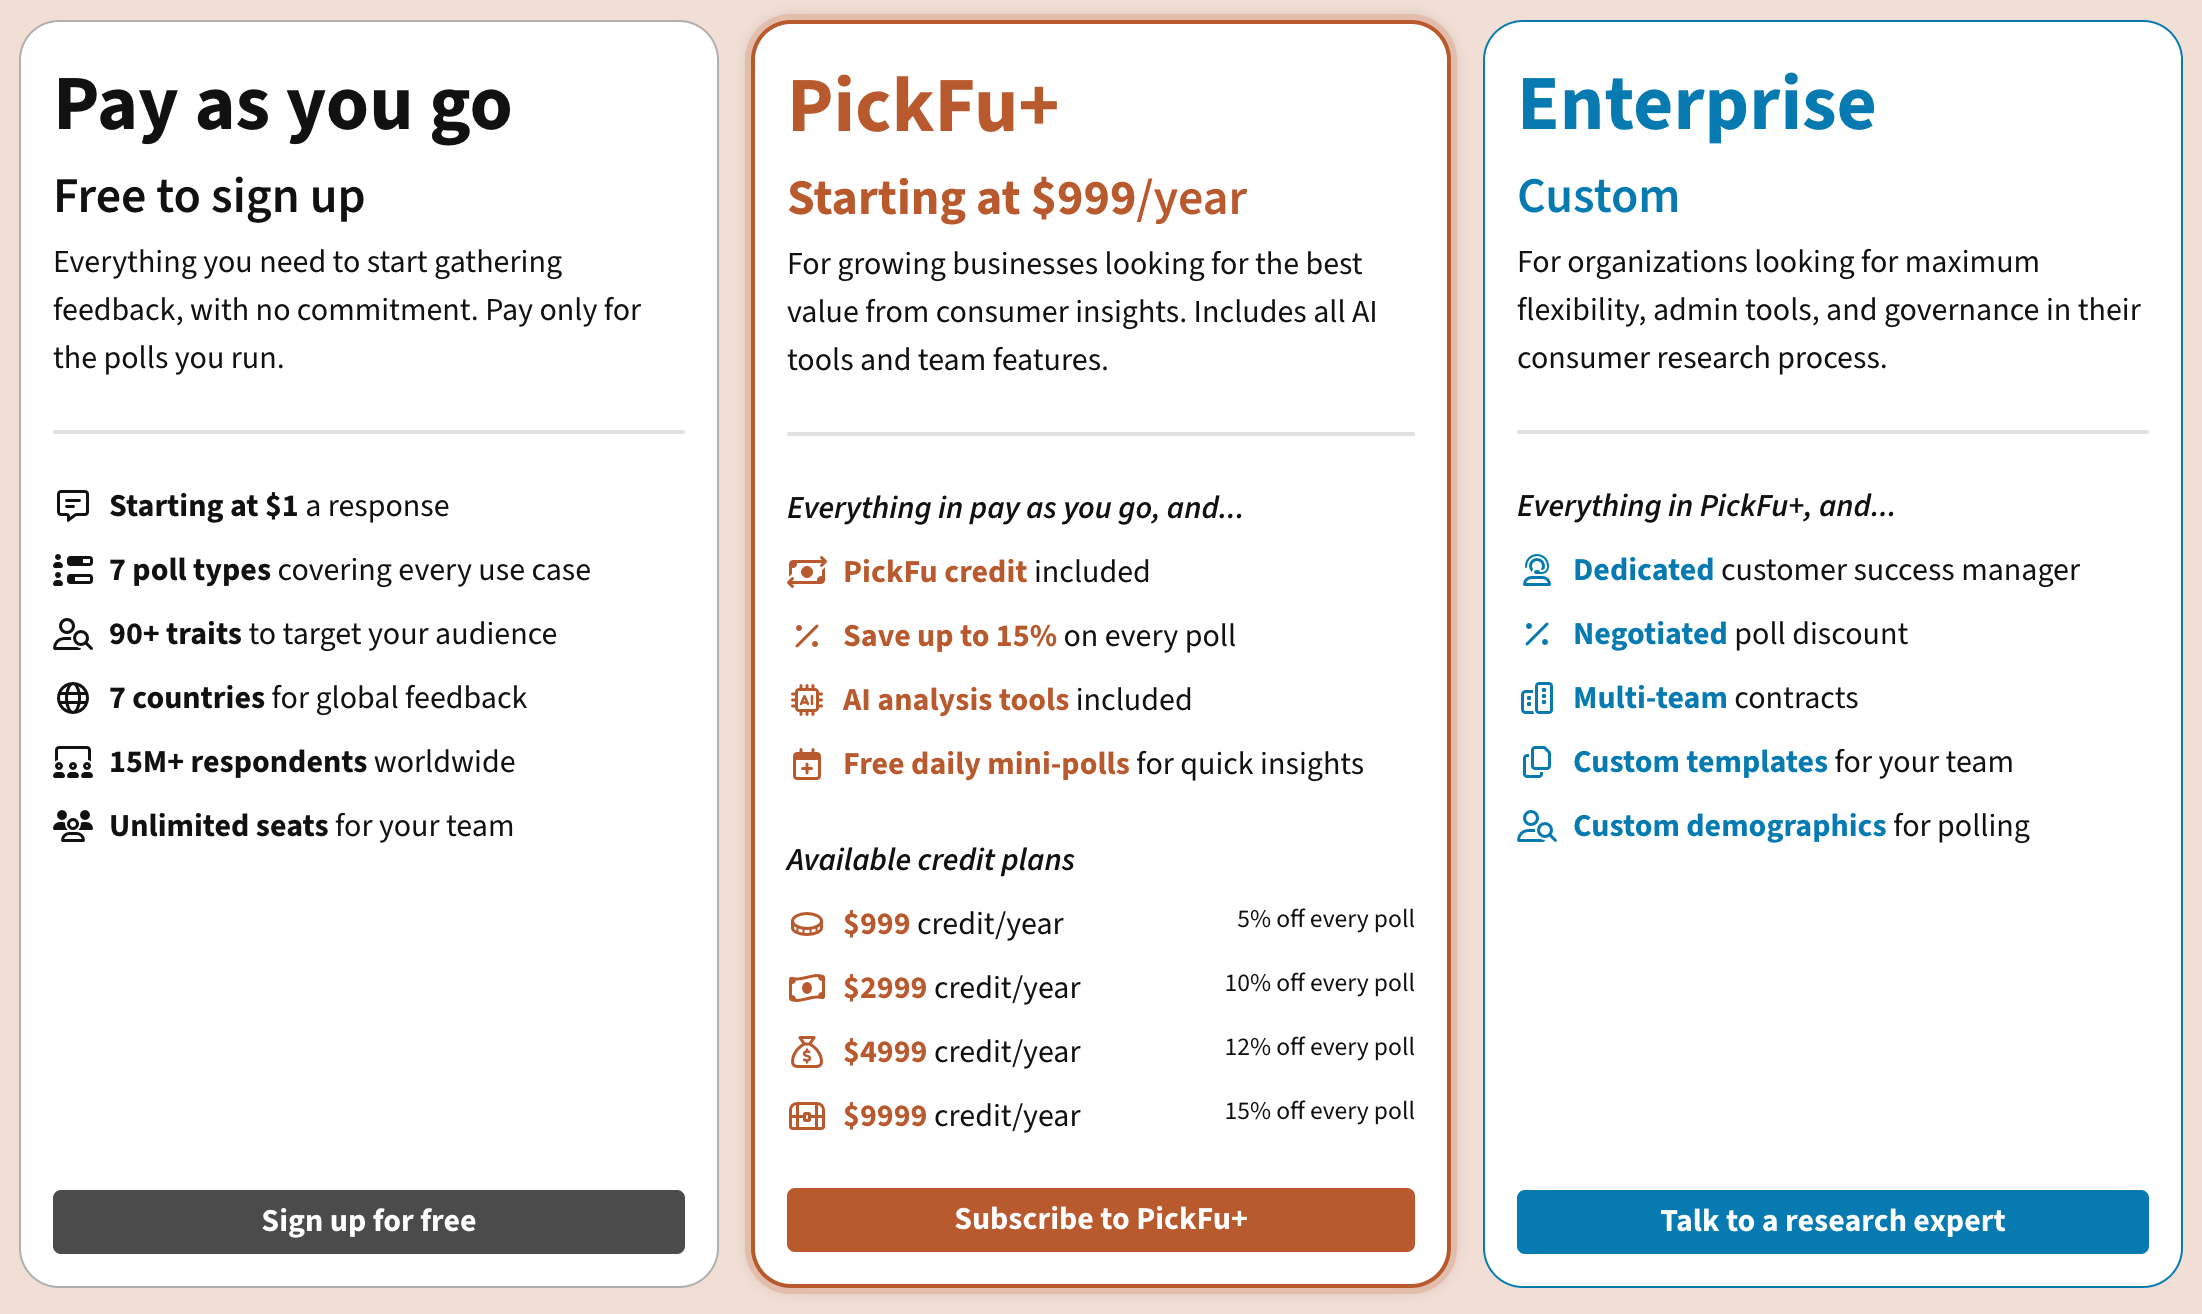Click the treasure chest icon beside $9999 credit/year
The height and width of the screenshot is (1314, 2202).
point(807,1116)
